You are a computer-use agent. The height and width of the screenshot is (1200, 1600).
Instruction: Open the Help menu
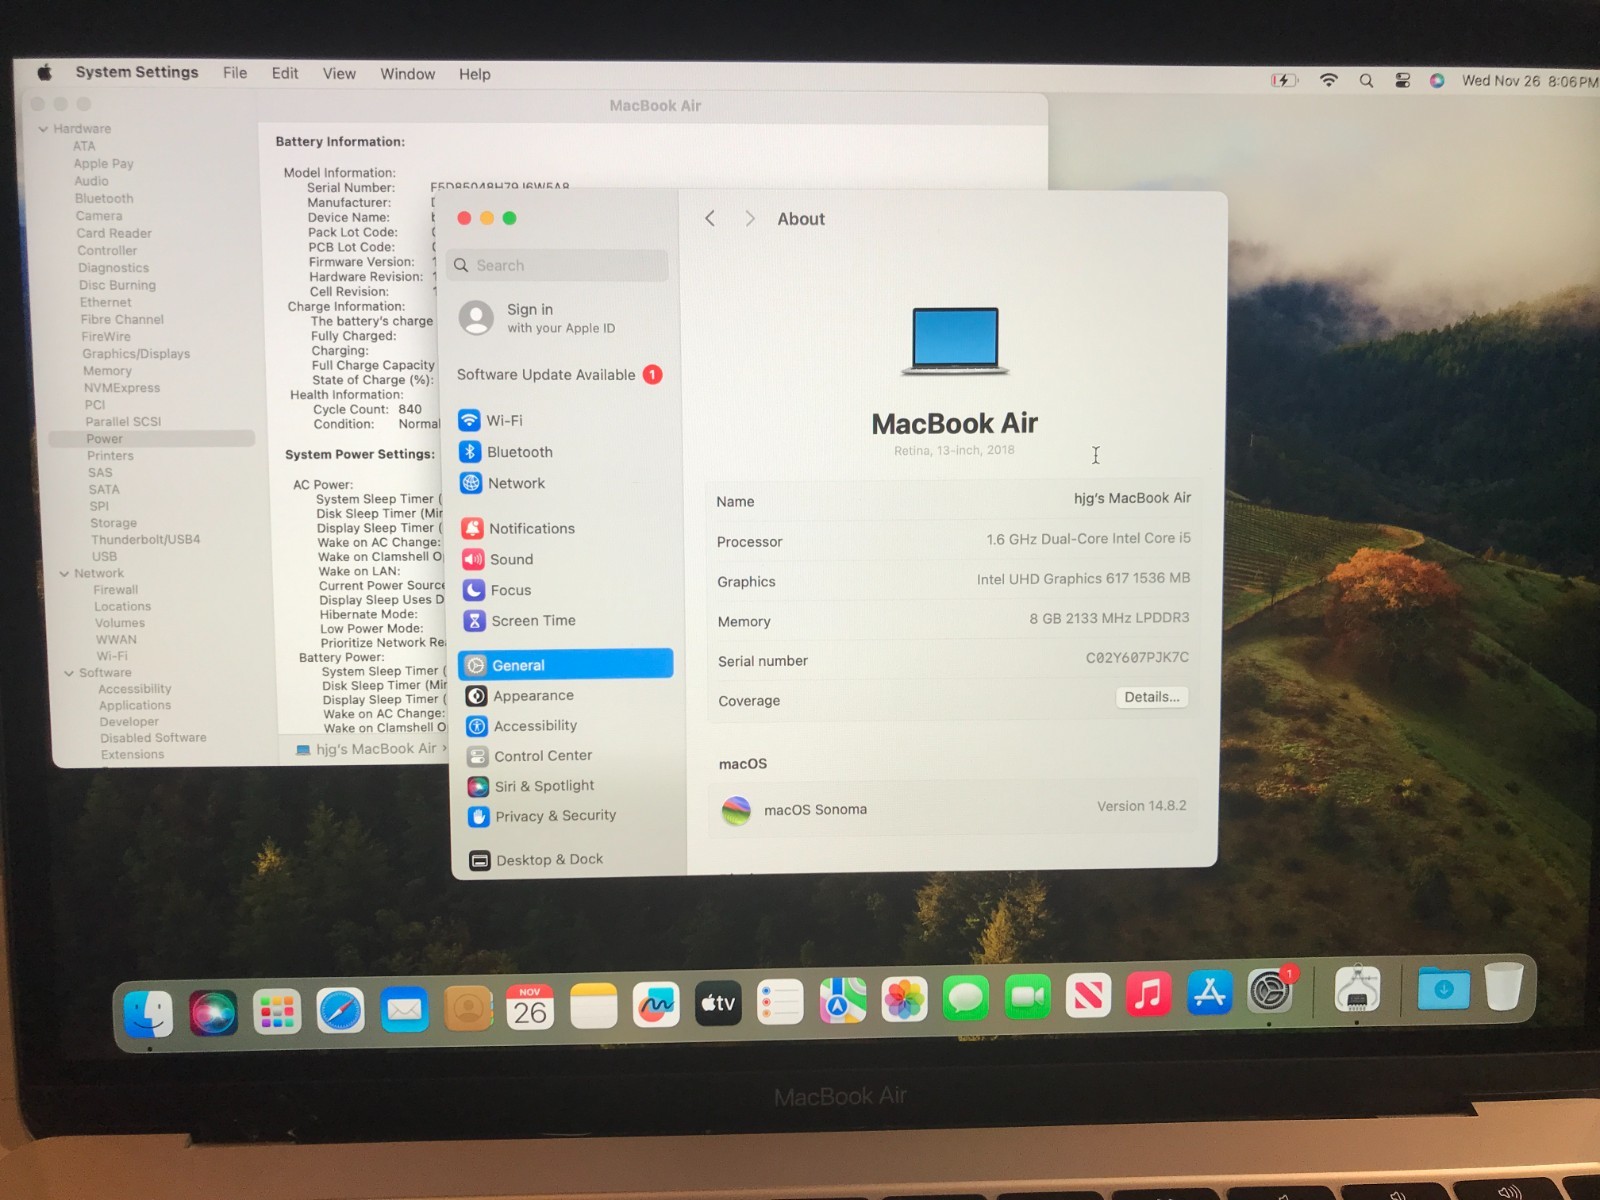pyautogui.click(x=475, y=73)
